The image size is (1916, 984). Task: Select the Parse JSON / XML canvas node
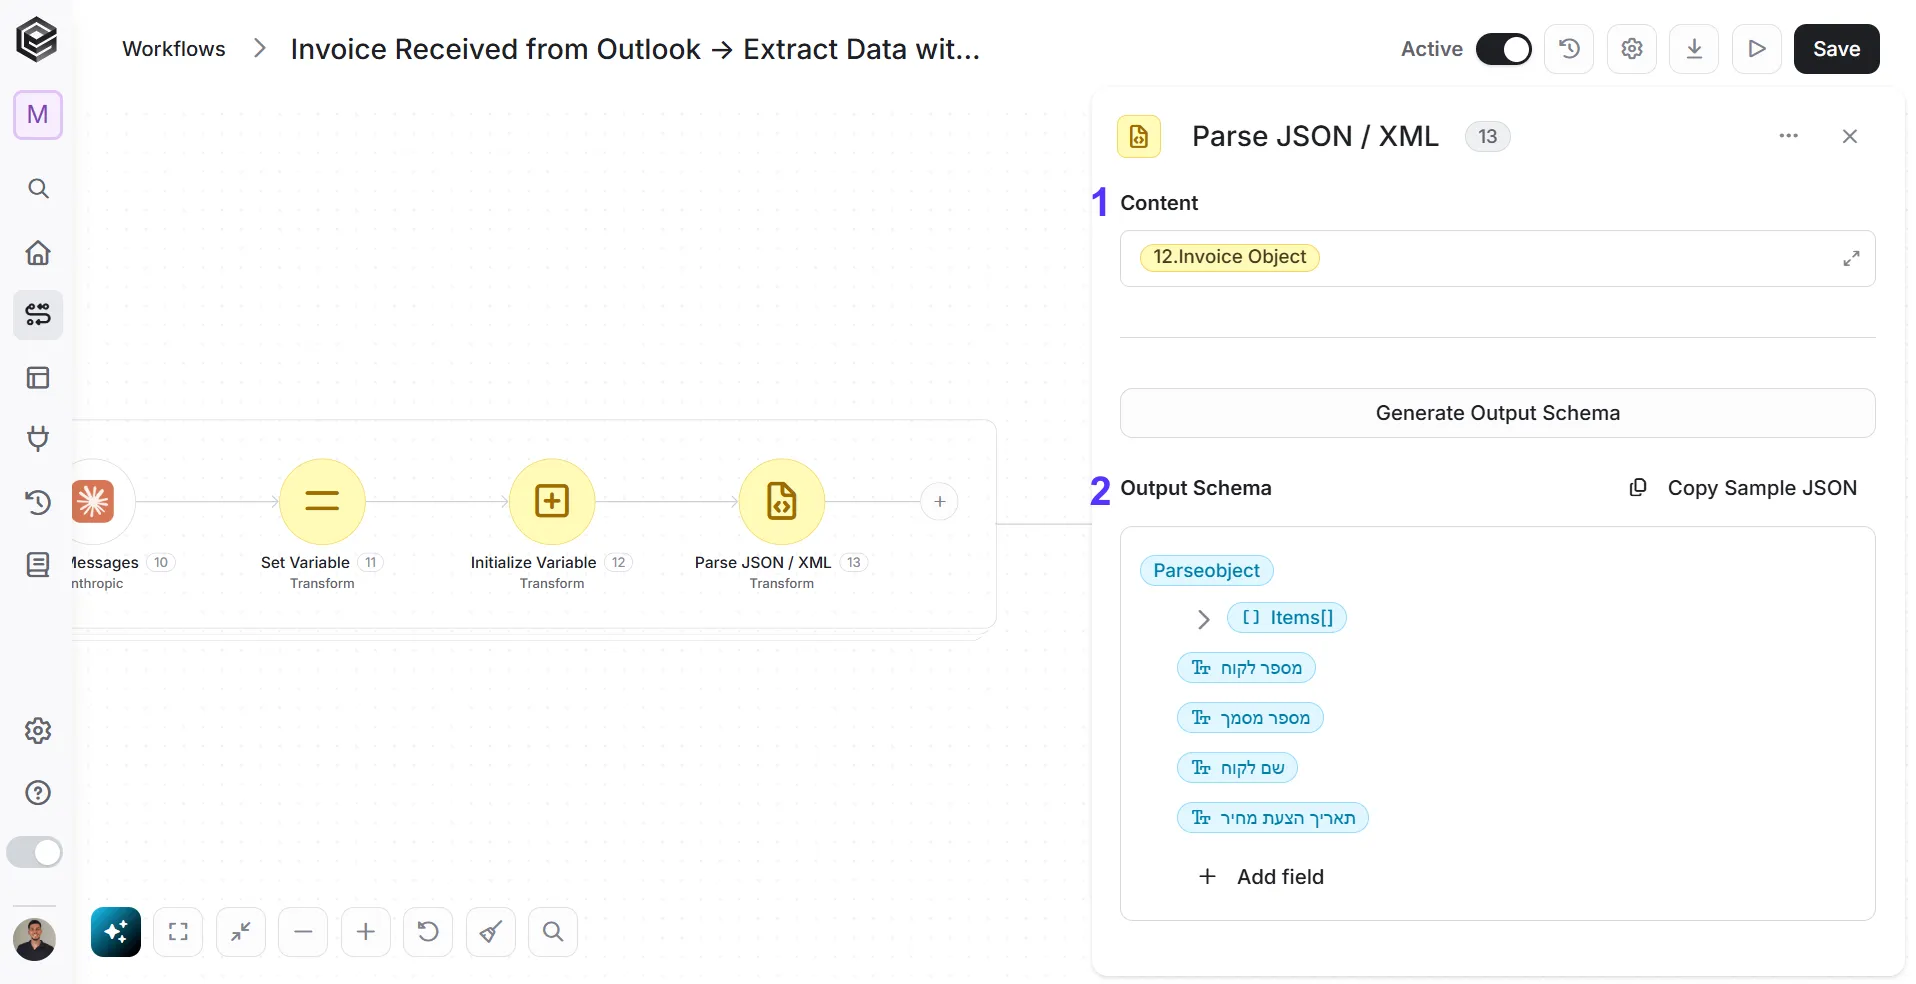(x=782, y=502)
